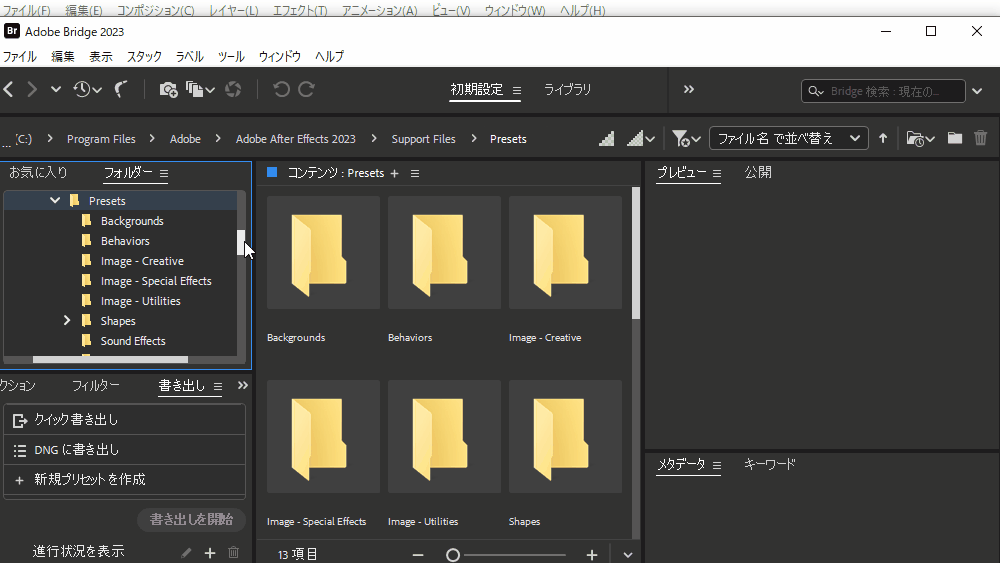
Task: Open search options dropdown arrow
Action: [x=977, y=91]
